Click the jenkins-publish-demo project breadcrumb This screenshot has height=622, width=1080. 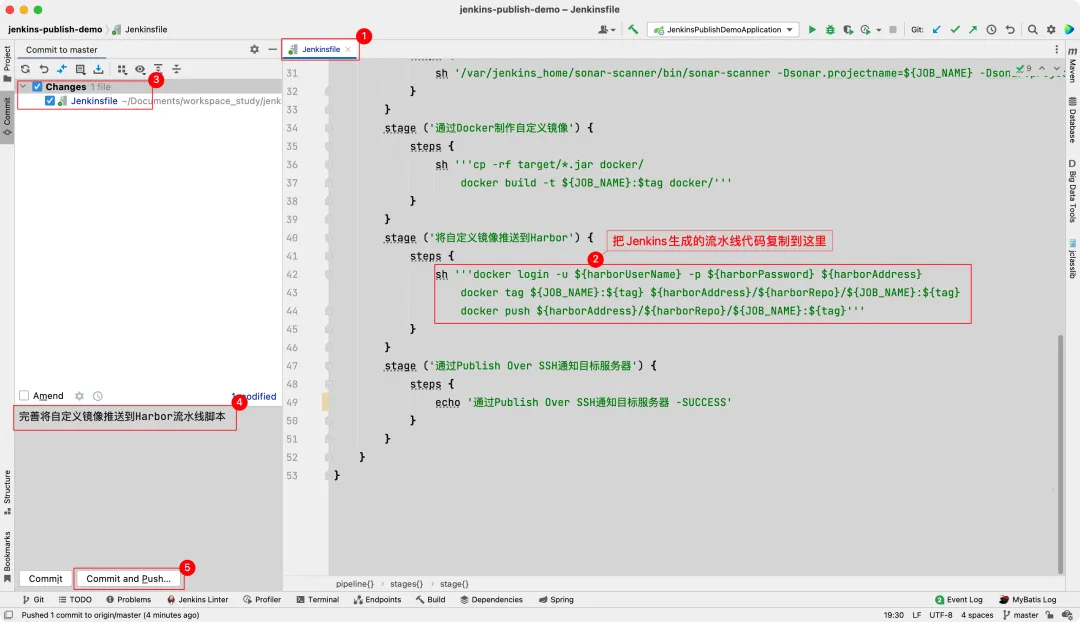[55, 30]
